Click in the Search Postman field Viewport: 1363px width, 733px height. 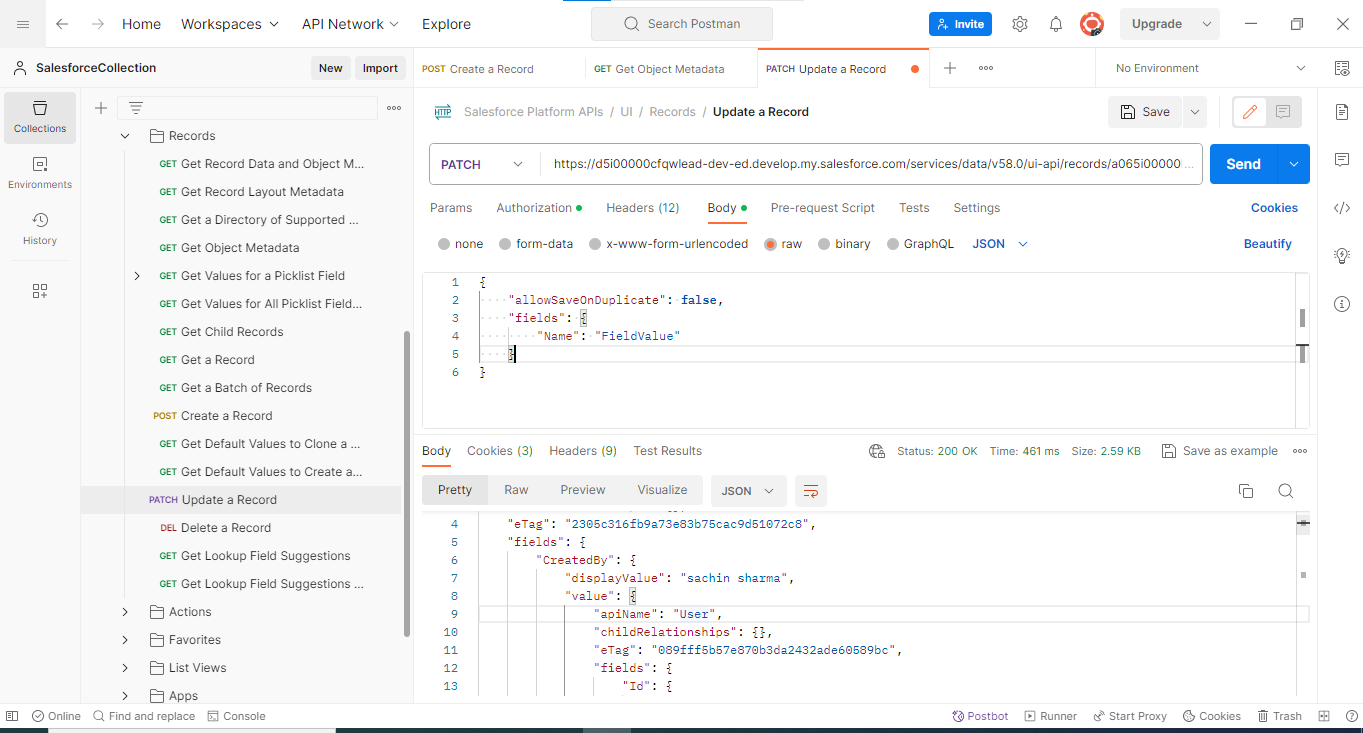(682, 24)
